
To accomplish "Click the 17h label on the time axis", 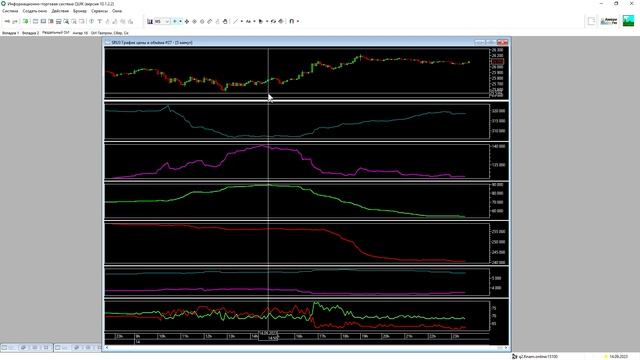I will coord(322,336).
